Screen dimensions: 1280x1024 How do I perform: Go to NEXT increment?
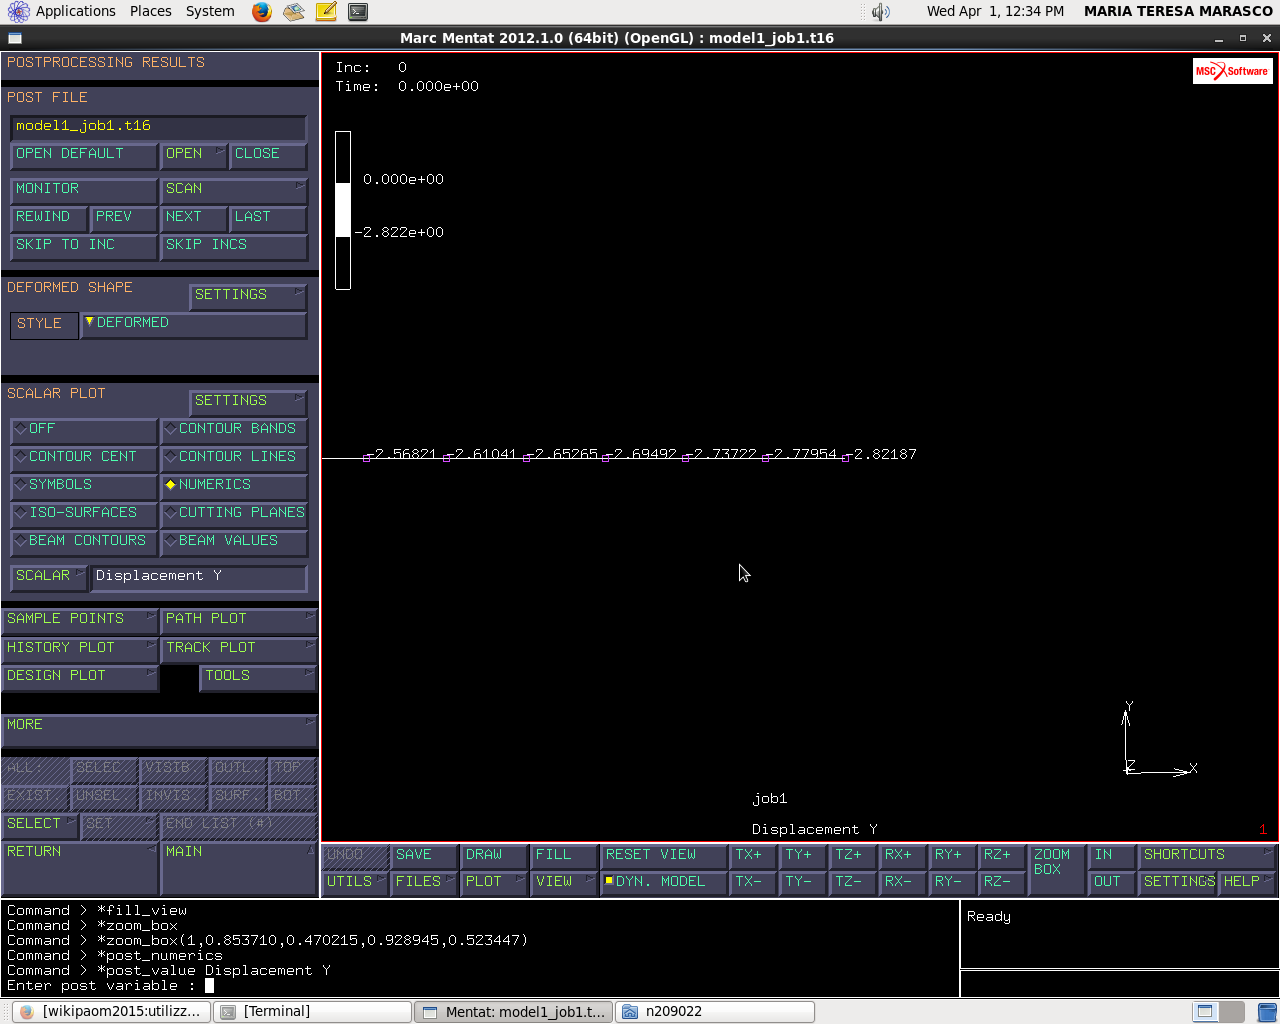coord(194,218)
